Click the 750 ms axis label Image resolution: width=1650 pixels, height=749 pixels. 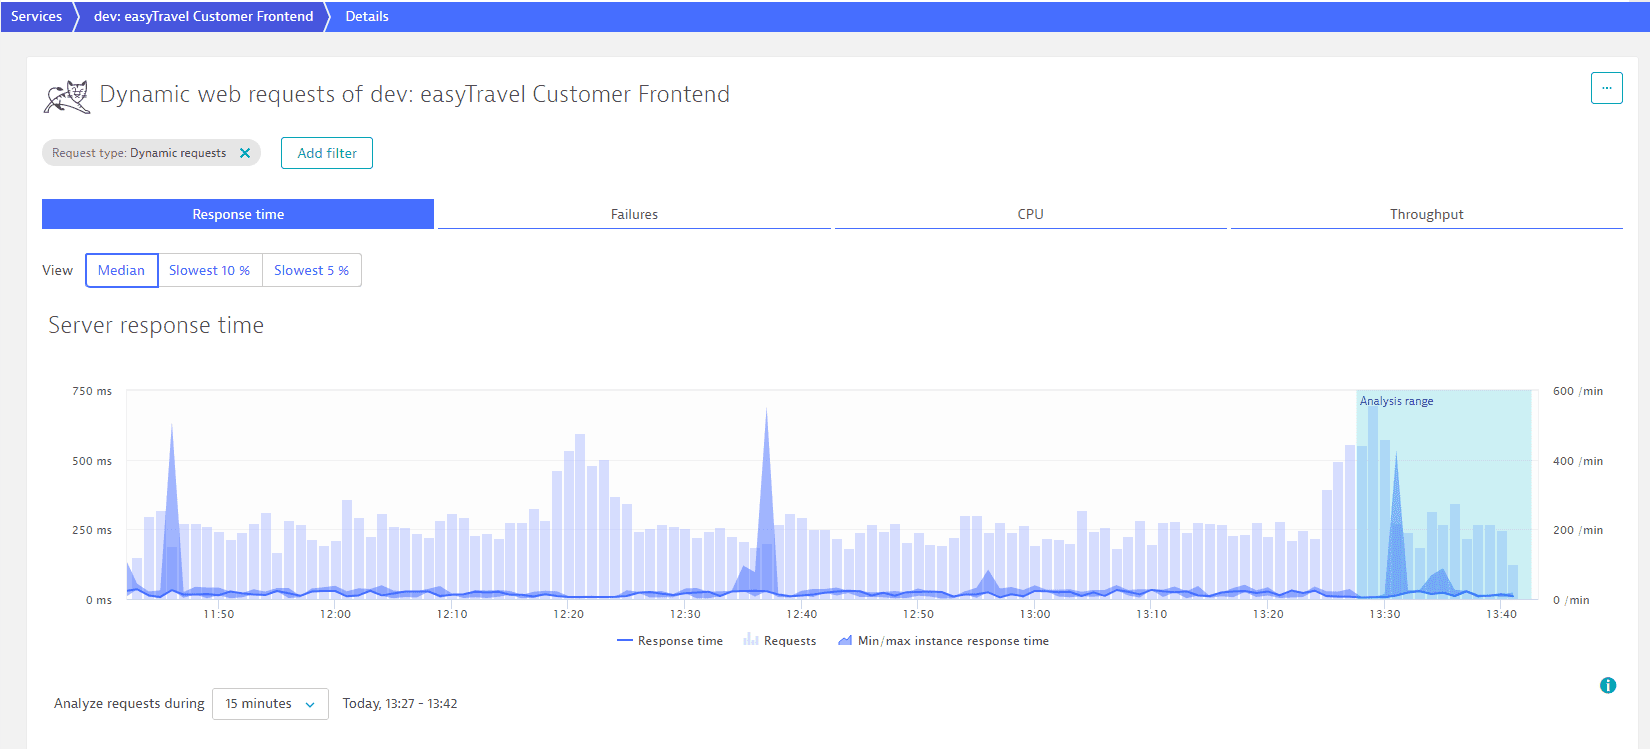coord(92,391)
